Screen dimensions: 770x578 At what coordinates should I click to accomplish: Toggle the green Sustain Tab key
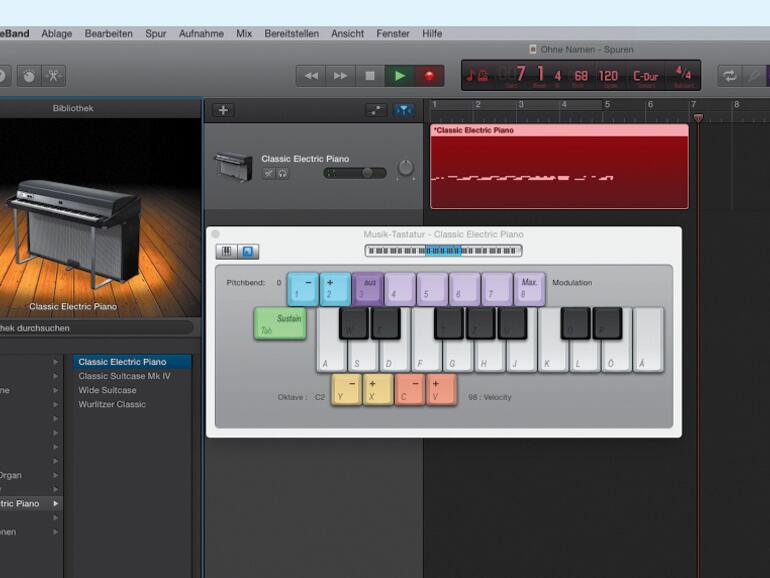(280, 323)
